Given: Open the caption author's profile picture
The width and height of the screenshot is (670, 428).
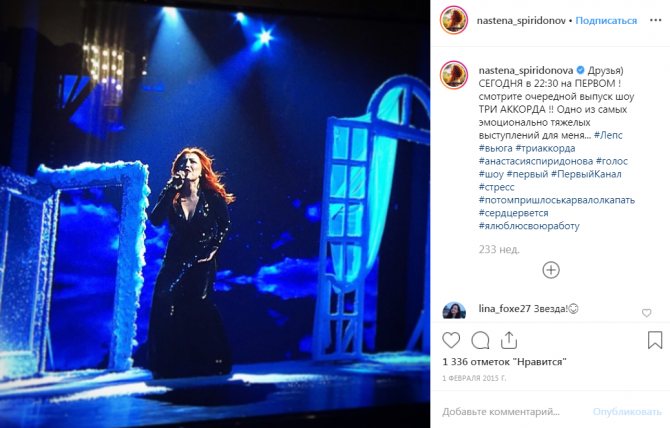Looking at the screenshot, I should click(454, 75).
